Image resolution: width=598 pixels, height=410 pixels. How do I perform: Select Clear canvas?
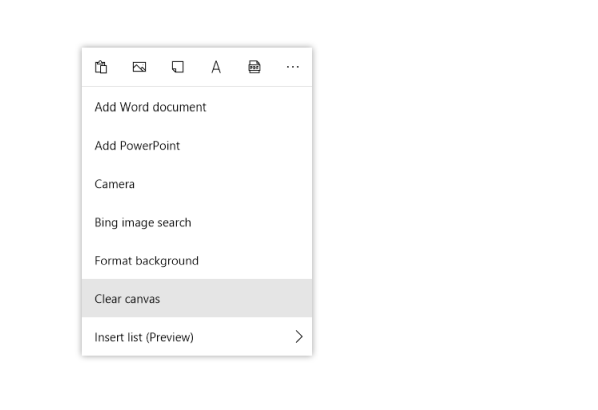click(x=197, y=298)
